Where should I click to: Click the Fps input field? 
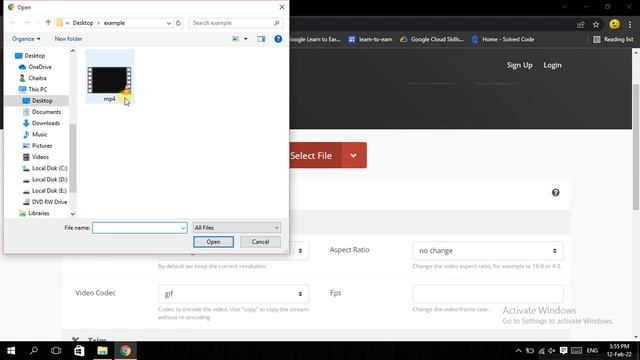tap(488, 293)
